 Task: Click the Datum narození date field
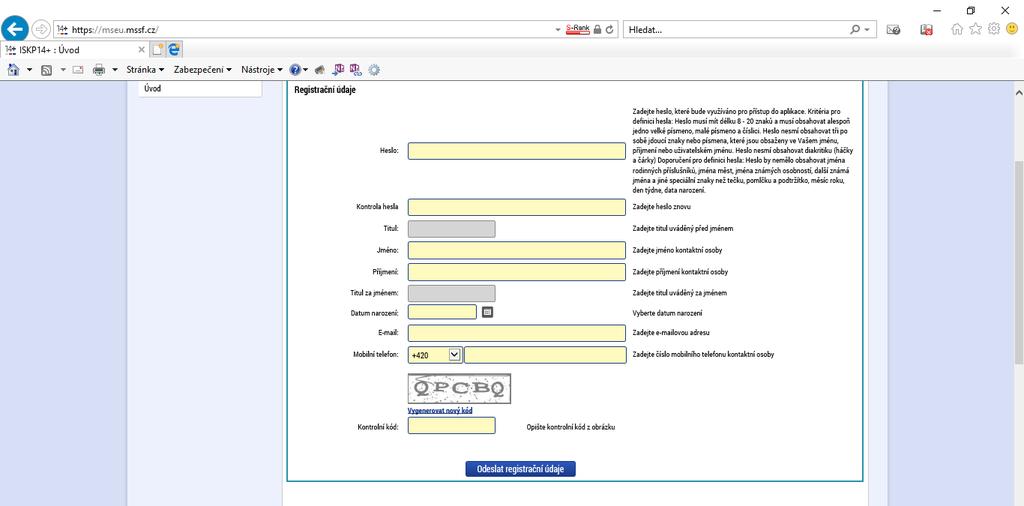click(x=442, y=312)
